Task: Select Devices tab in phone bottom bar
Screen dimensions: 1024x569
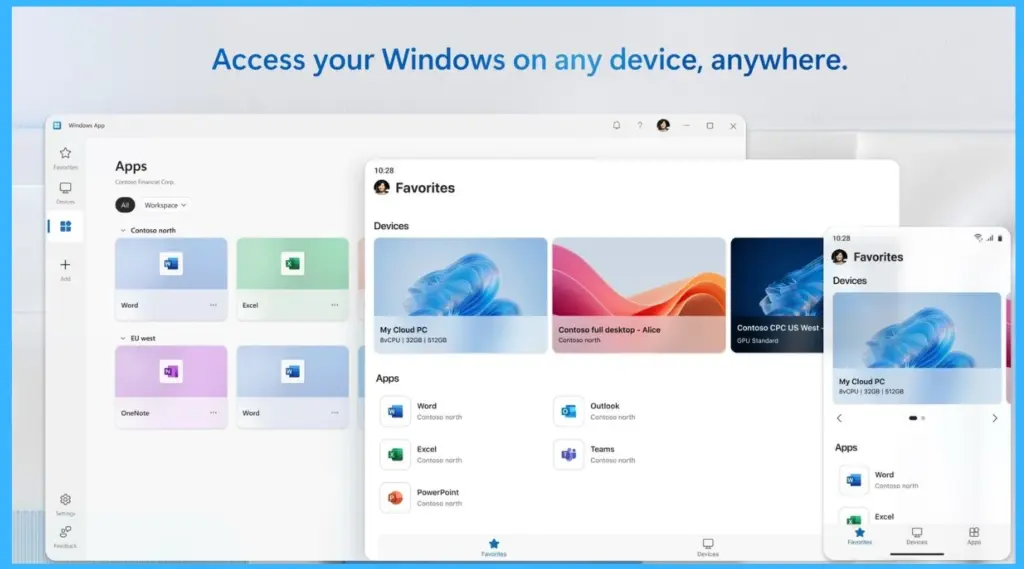Action: point(917,536)
